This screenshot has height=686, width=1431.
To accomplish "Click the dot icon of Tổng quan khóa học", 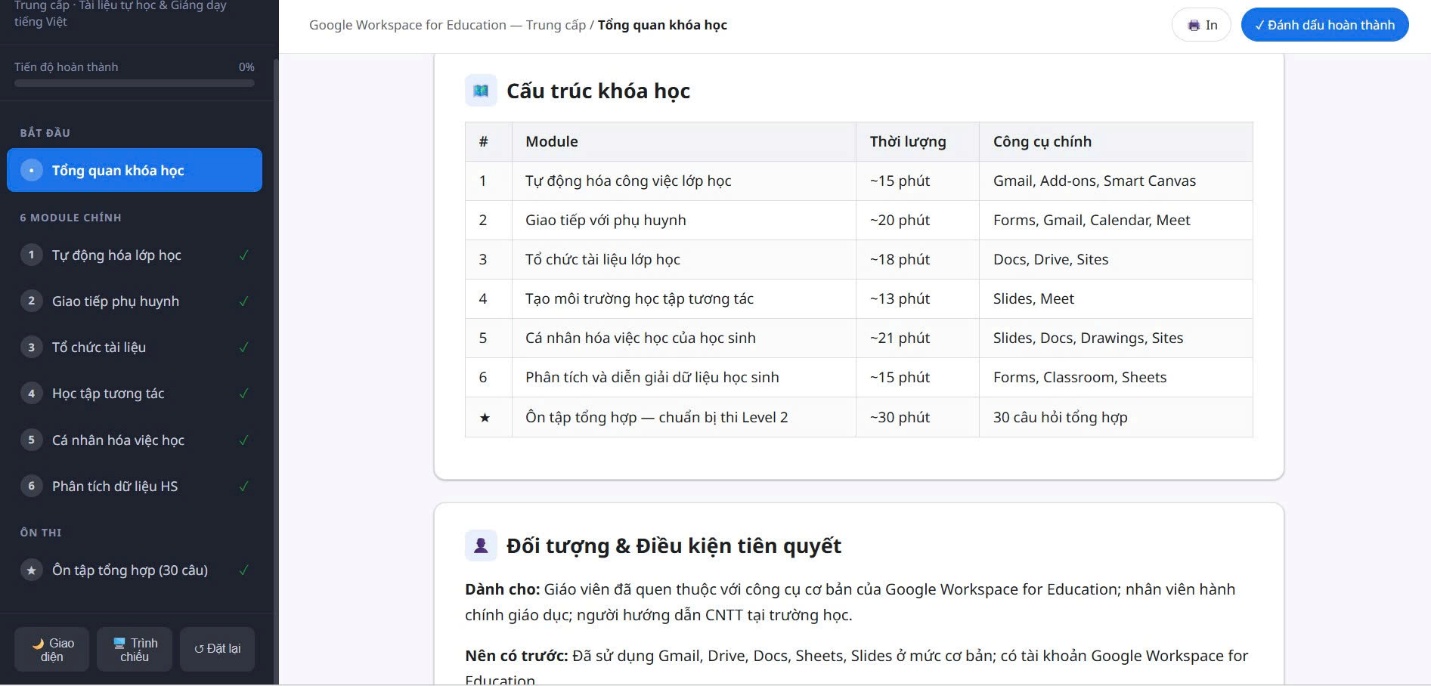I will coord(31,170).
